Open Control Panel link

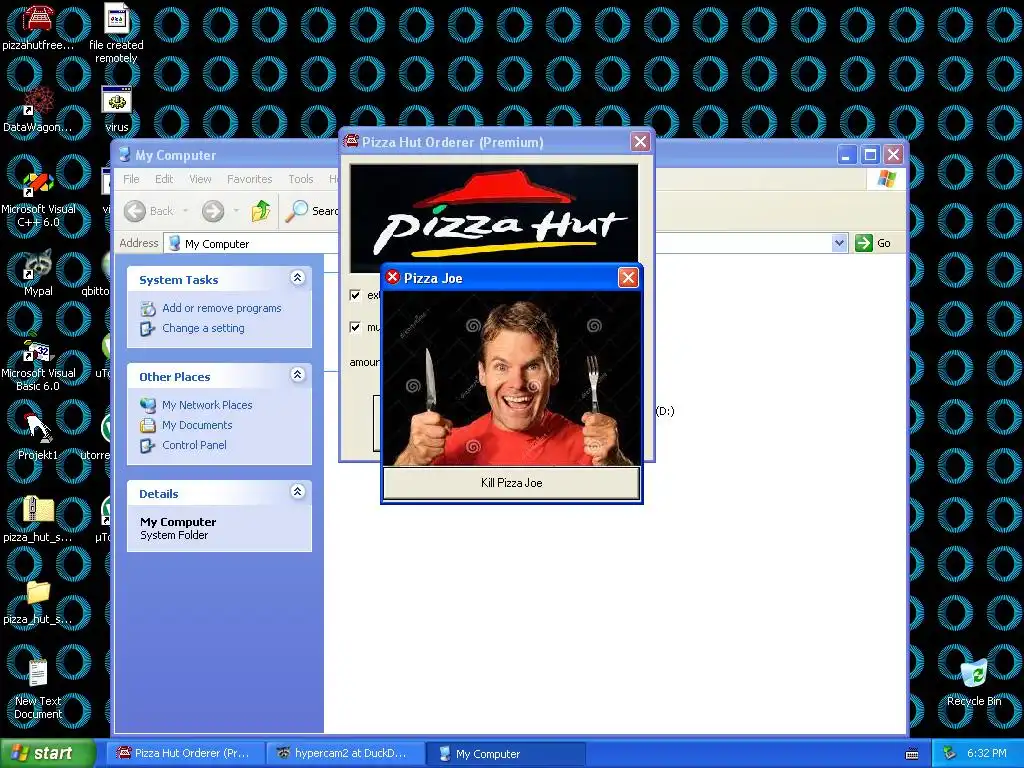(x=194, y=445)
